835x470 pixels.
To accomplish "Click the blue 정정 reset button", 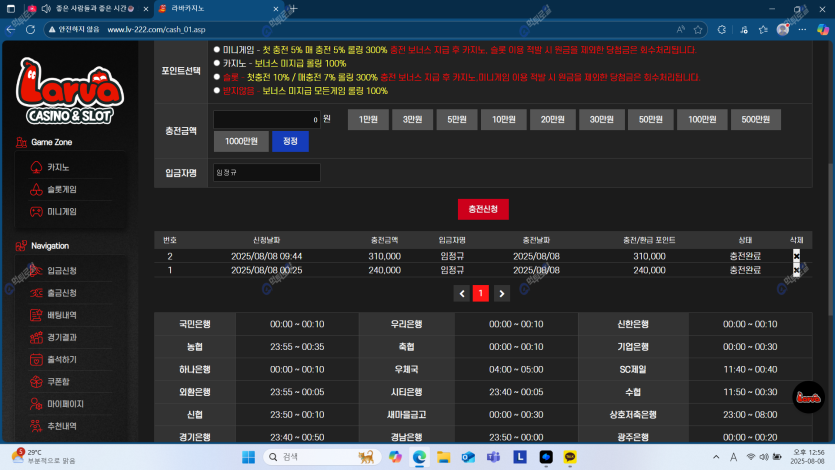I will [290, 141].
